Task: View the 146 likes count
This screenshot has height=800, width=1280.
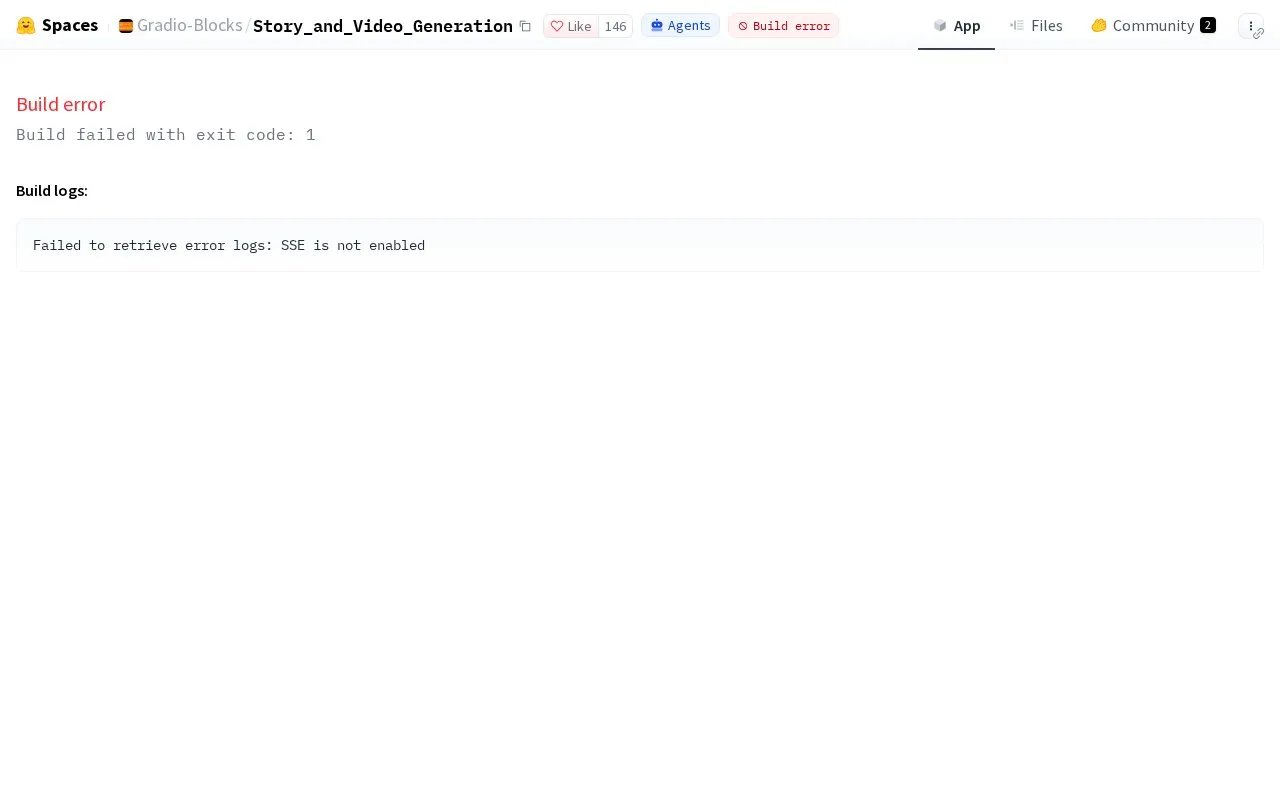Action: [615, 26]
